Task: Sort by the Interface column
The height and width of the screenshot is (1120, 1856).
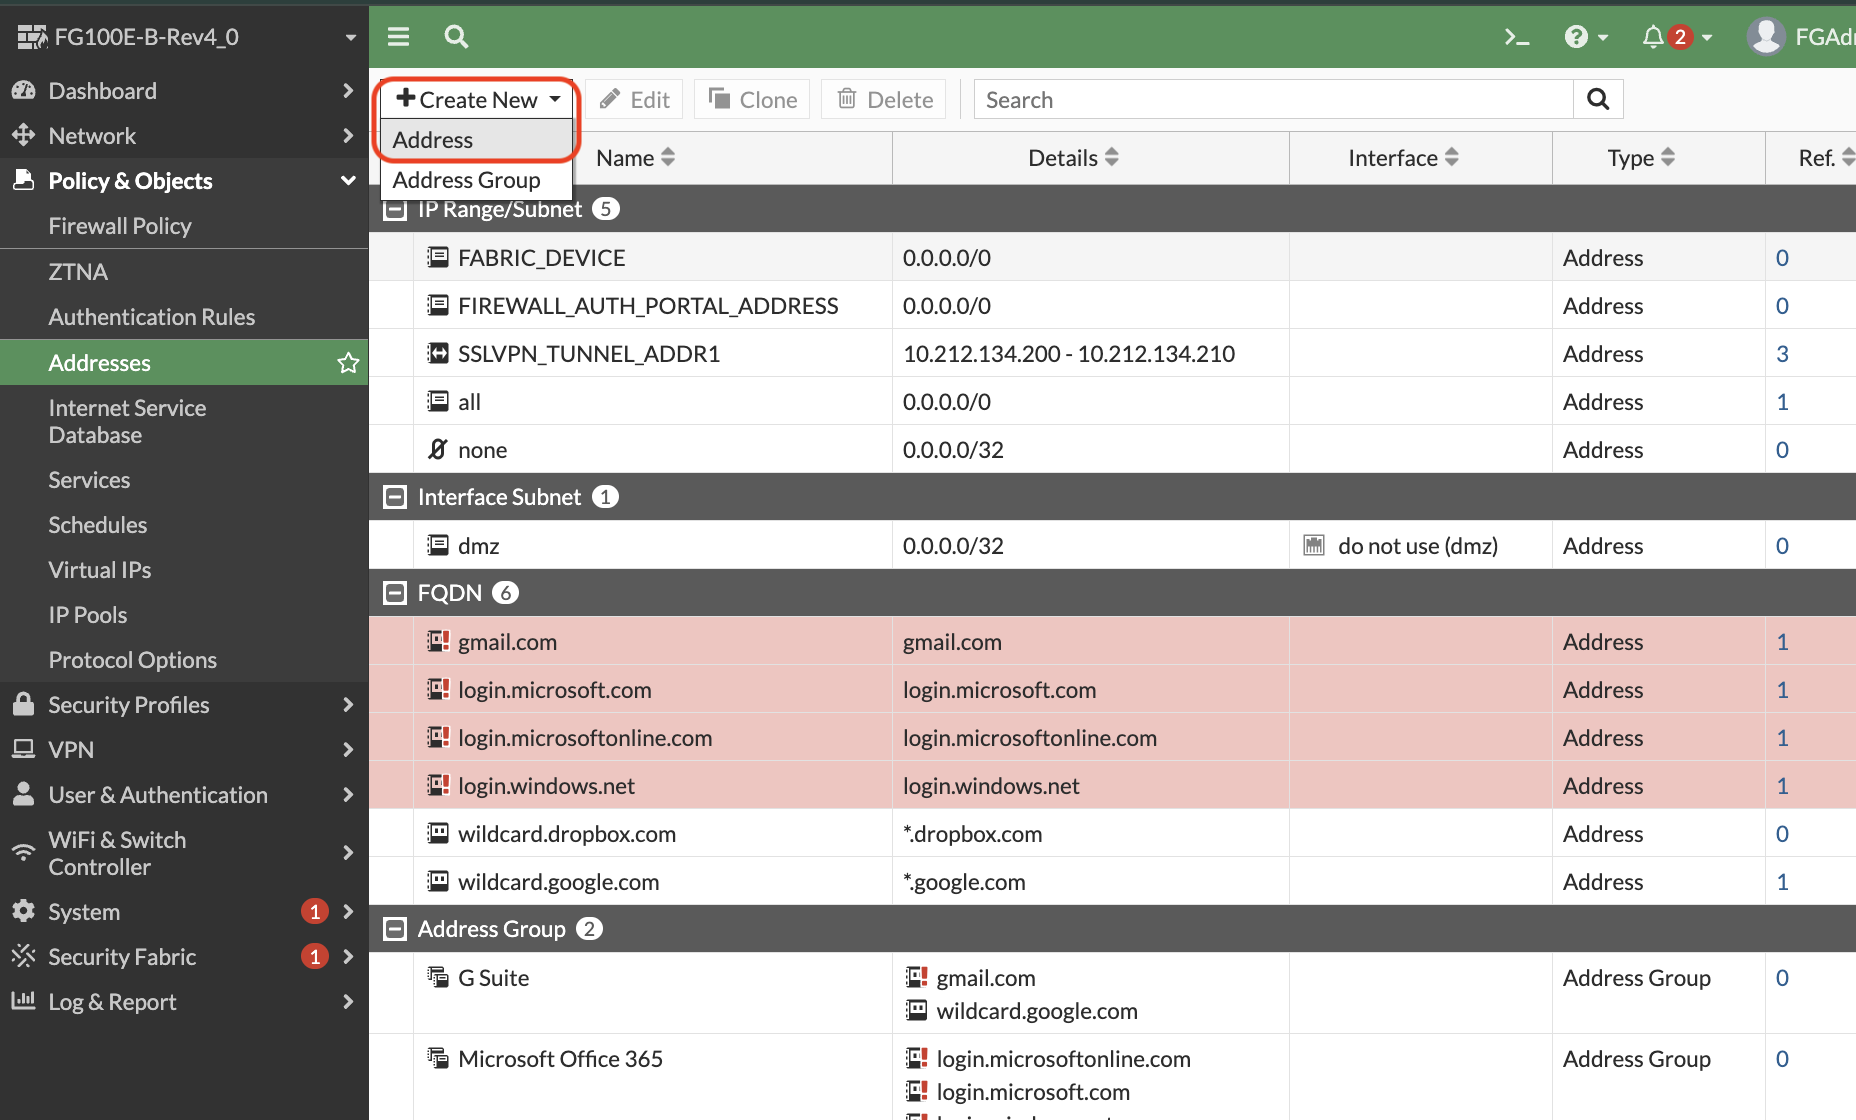Action: click(1403, 157)
